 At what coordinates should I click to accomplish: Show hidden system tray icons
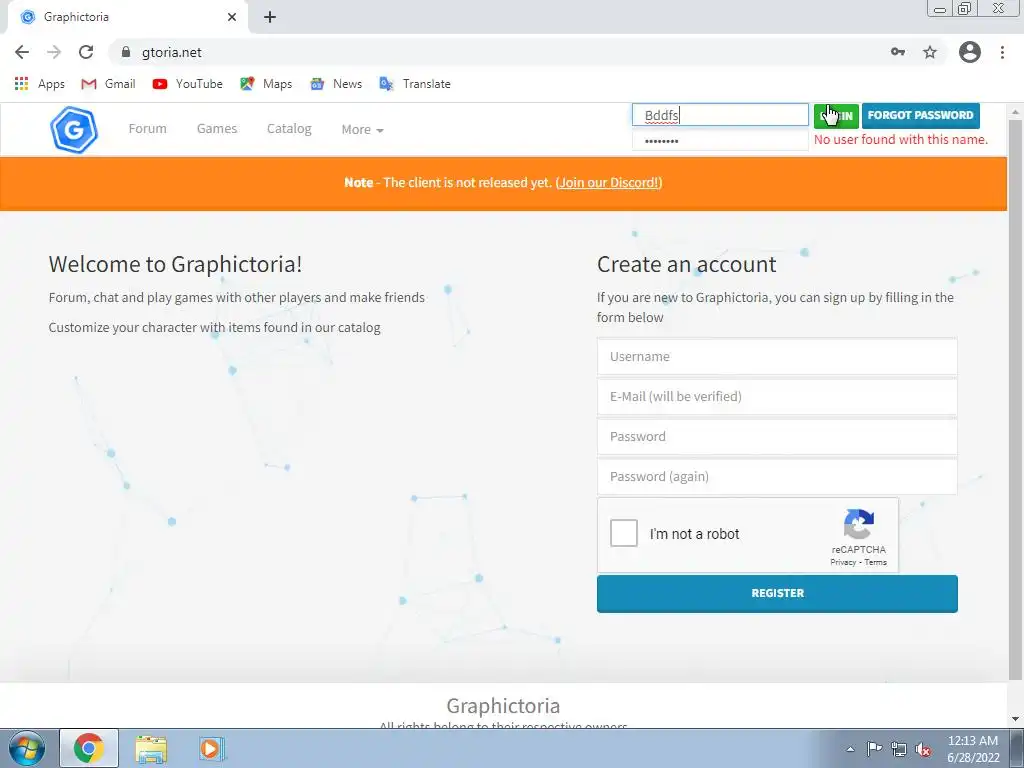pos(850,749)
